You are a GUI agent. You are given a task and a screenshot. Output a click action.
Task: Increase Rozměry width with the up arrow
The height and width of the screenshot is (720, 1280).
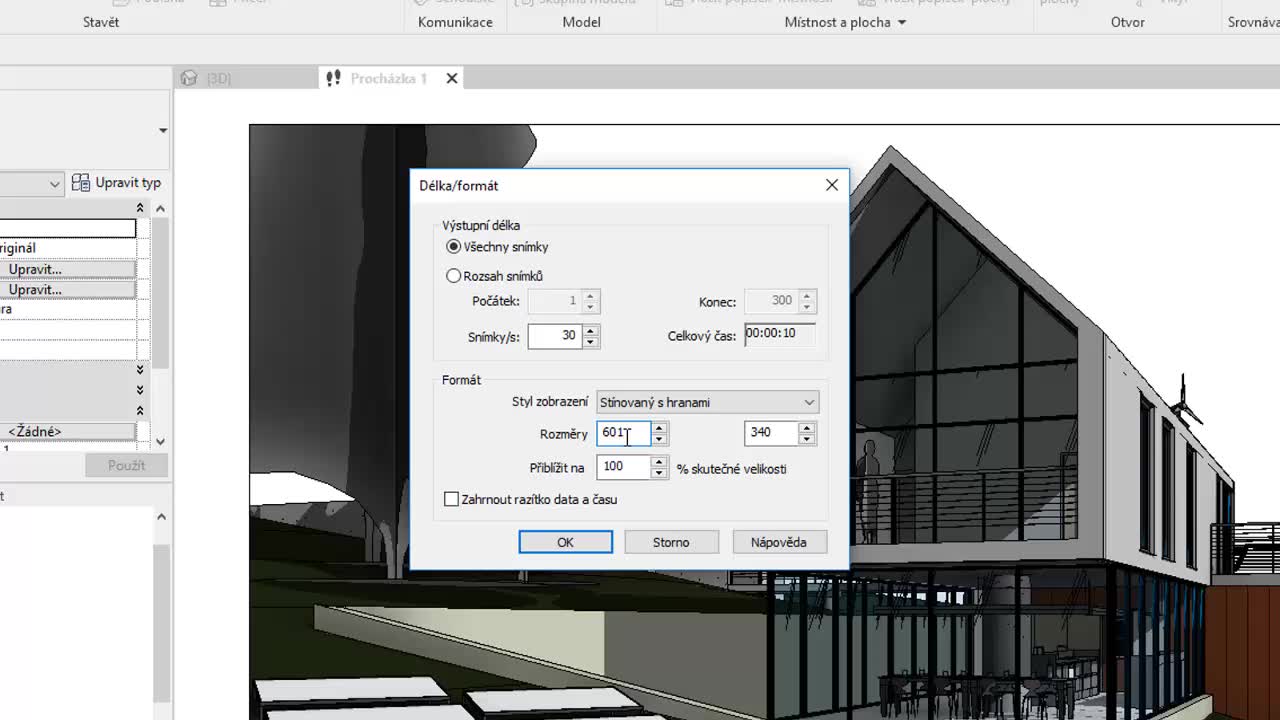point(659,427)
